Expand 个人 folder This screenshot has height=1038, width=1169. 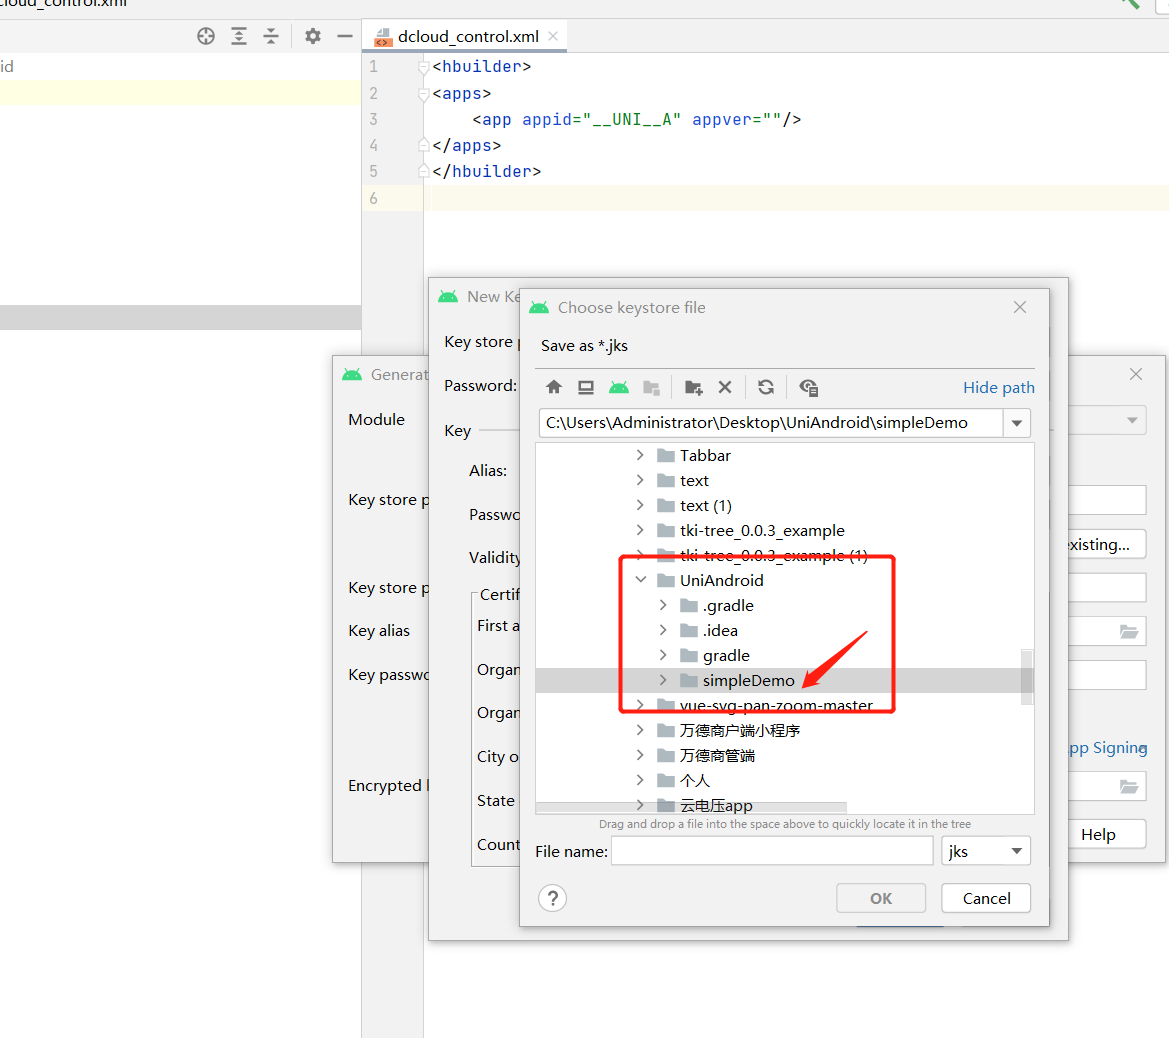[640, 780]
